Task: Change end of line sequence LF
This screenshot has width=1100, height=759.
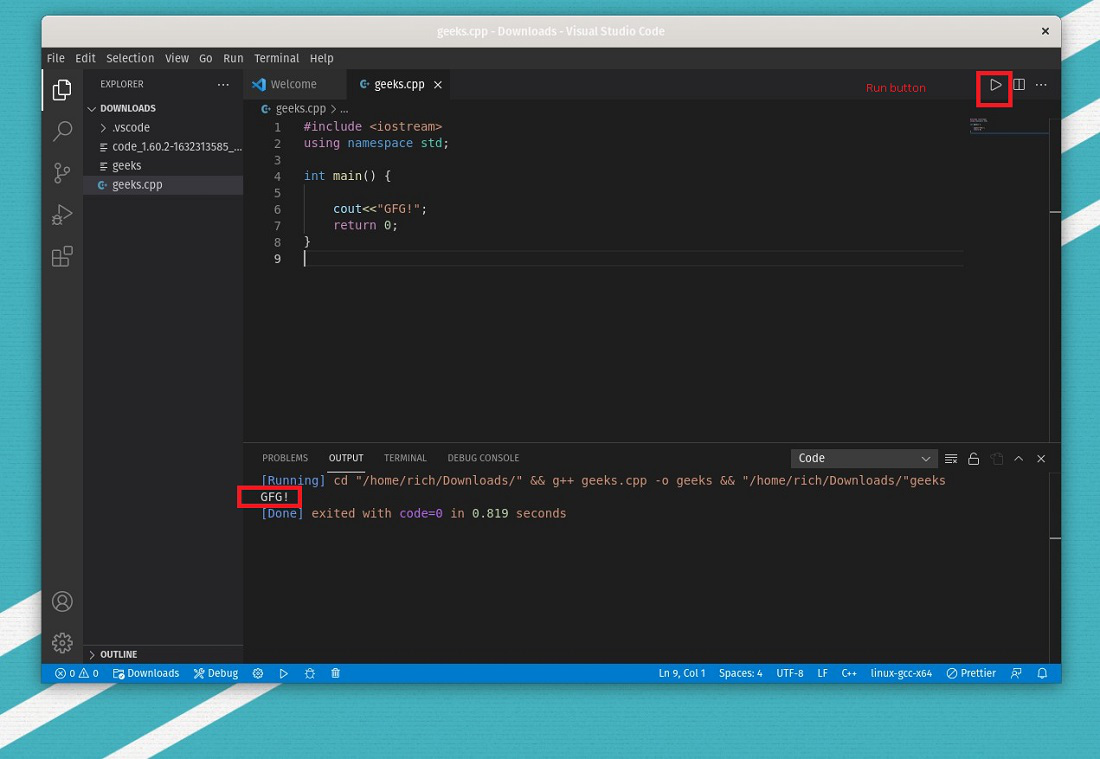Action: point(822,673)
